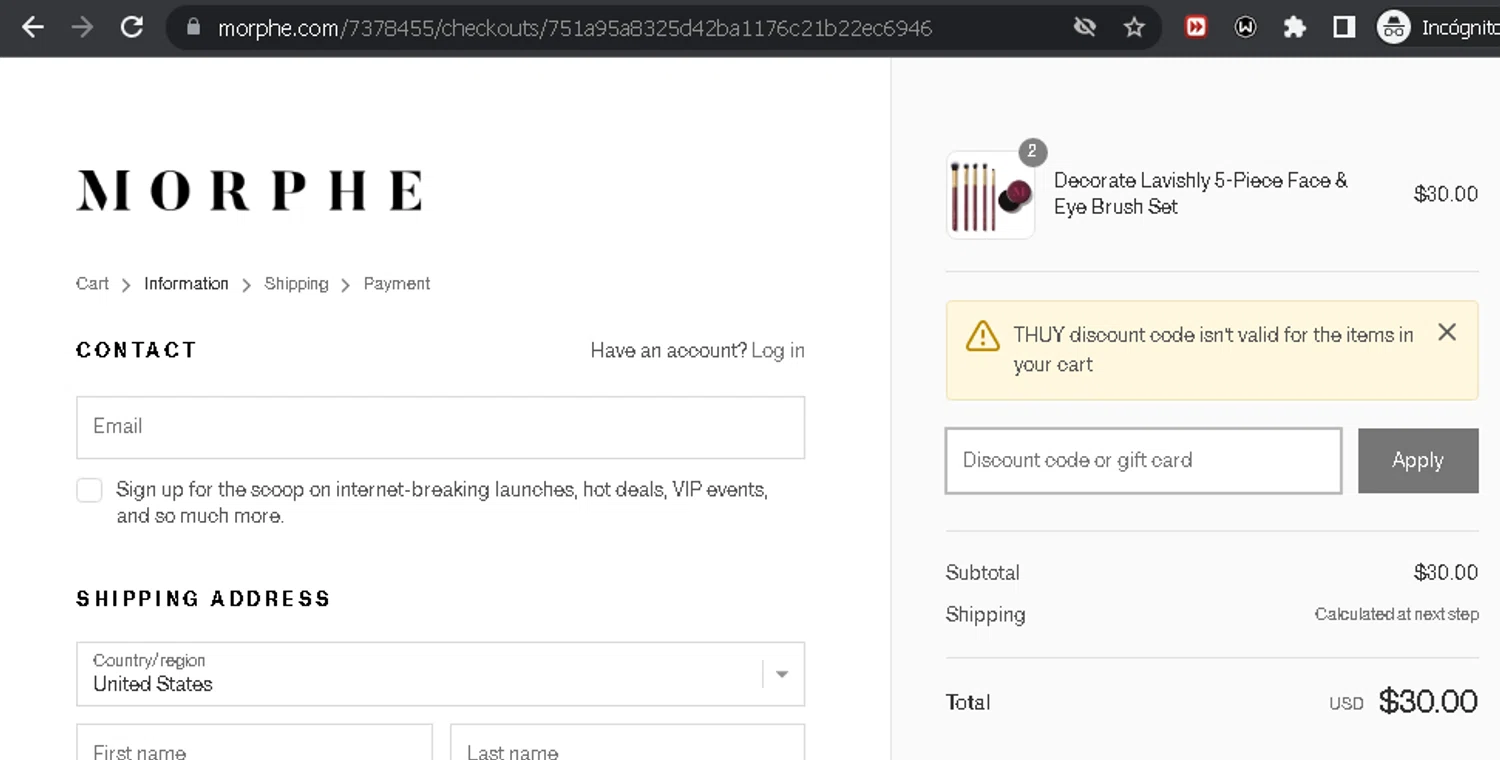Image resolution: width=1500 pixels, height=760 pixels.
Task: Click the brush set product thumbnail
Action: 990,195
